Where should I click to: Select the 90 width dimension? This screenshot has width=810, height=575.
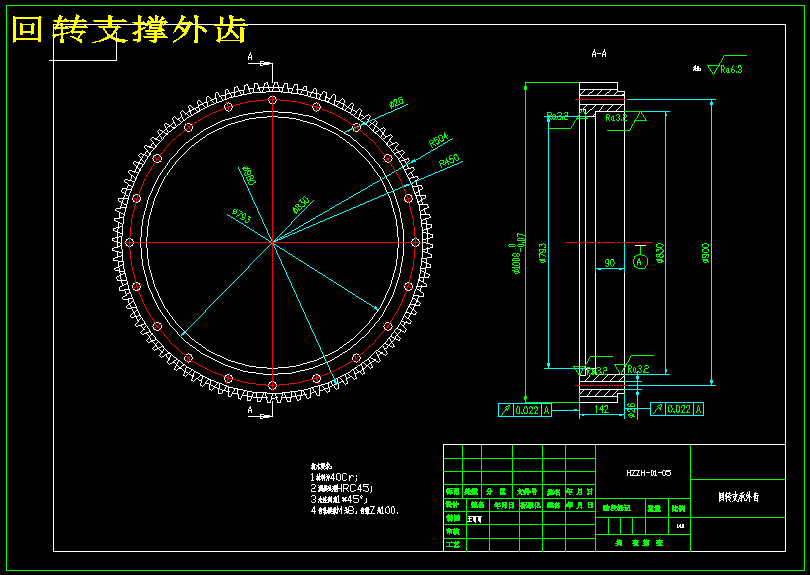point(610,262)
